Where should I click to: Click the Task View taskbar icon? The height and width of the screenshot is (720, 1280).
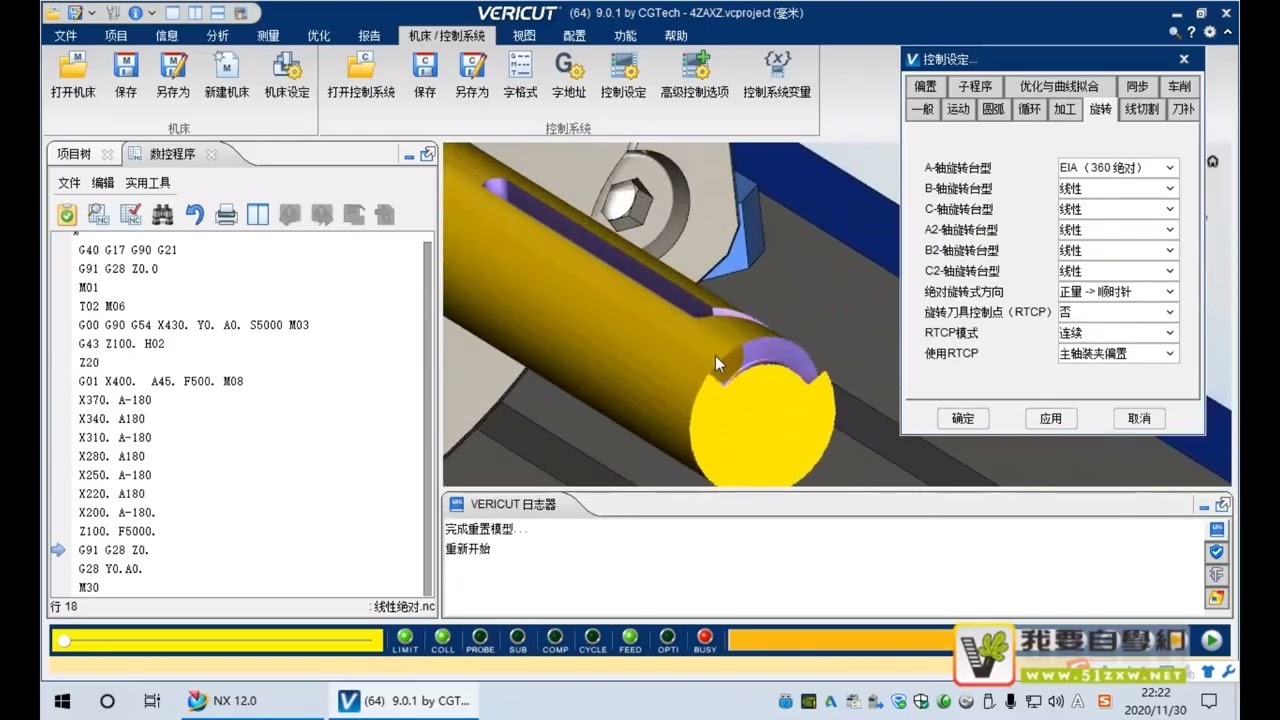152,701
